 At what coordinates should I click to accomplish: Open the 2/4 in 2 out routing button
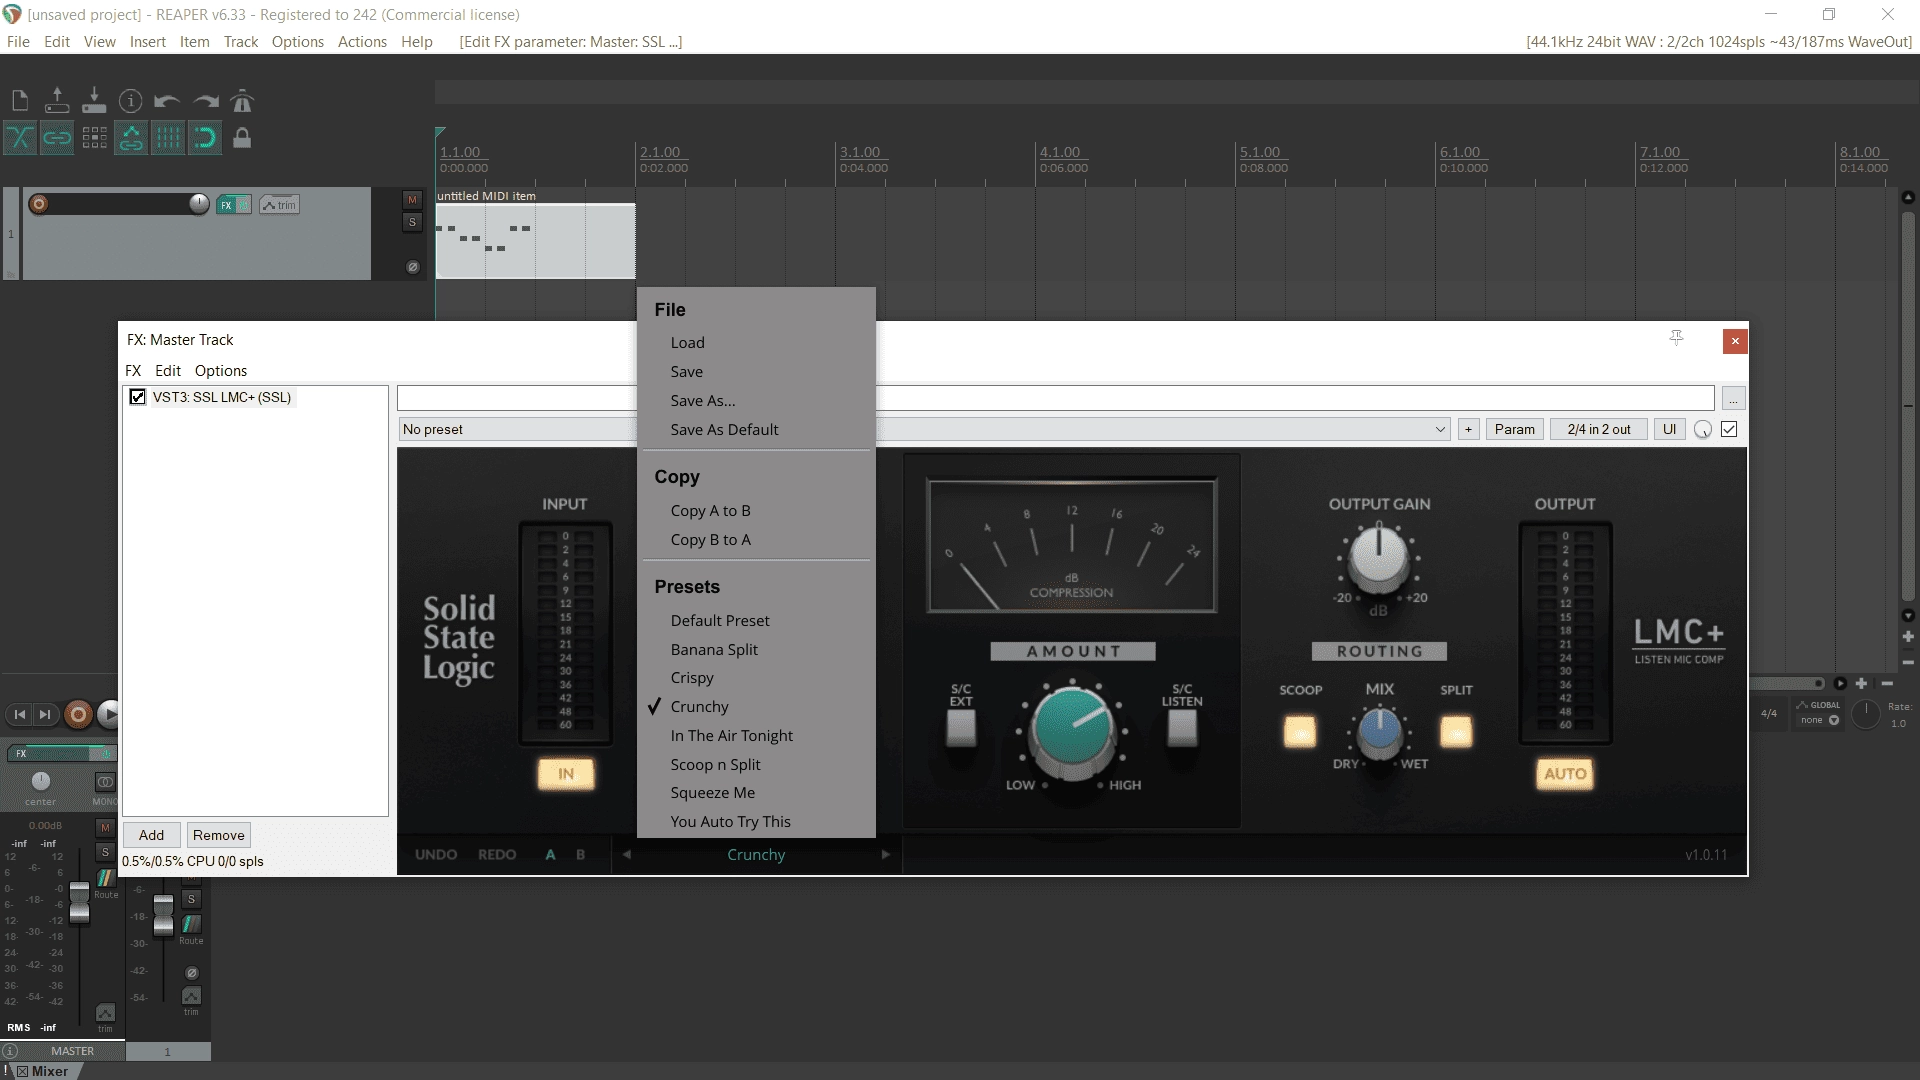[1598, 429]
